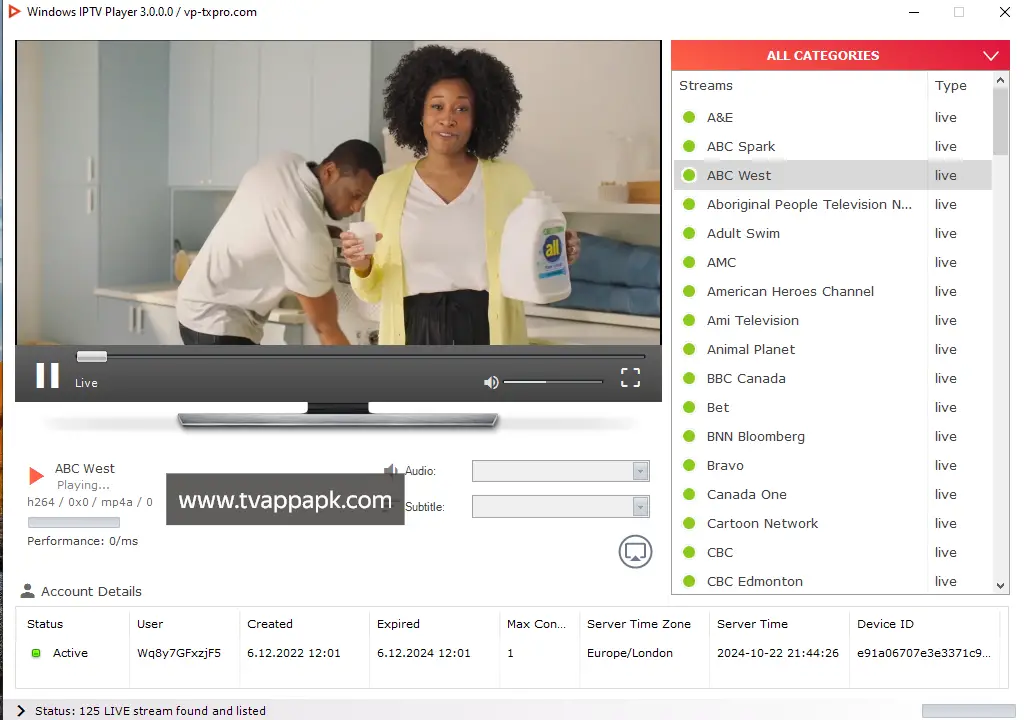This screenshot has width=1026, height=720.
Task: Click the username Wq8y7GFxzjF5 cell
Action: pos(179,653)
